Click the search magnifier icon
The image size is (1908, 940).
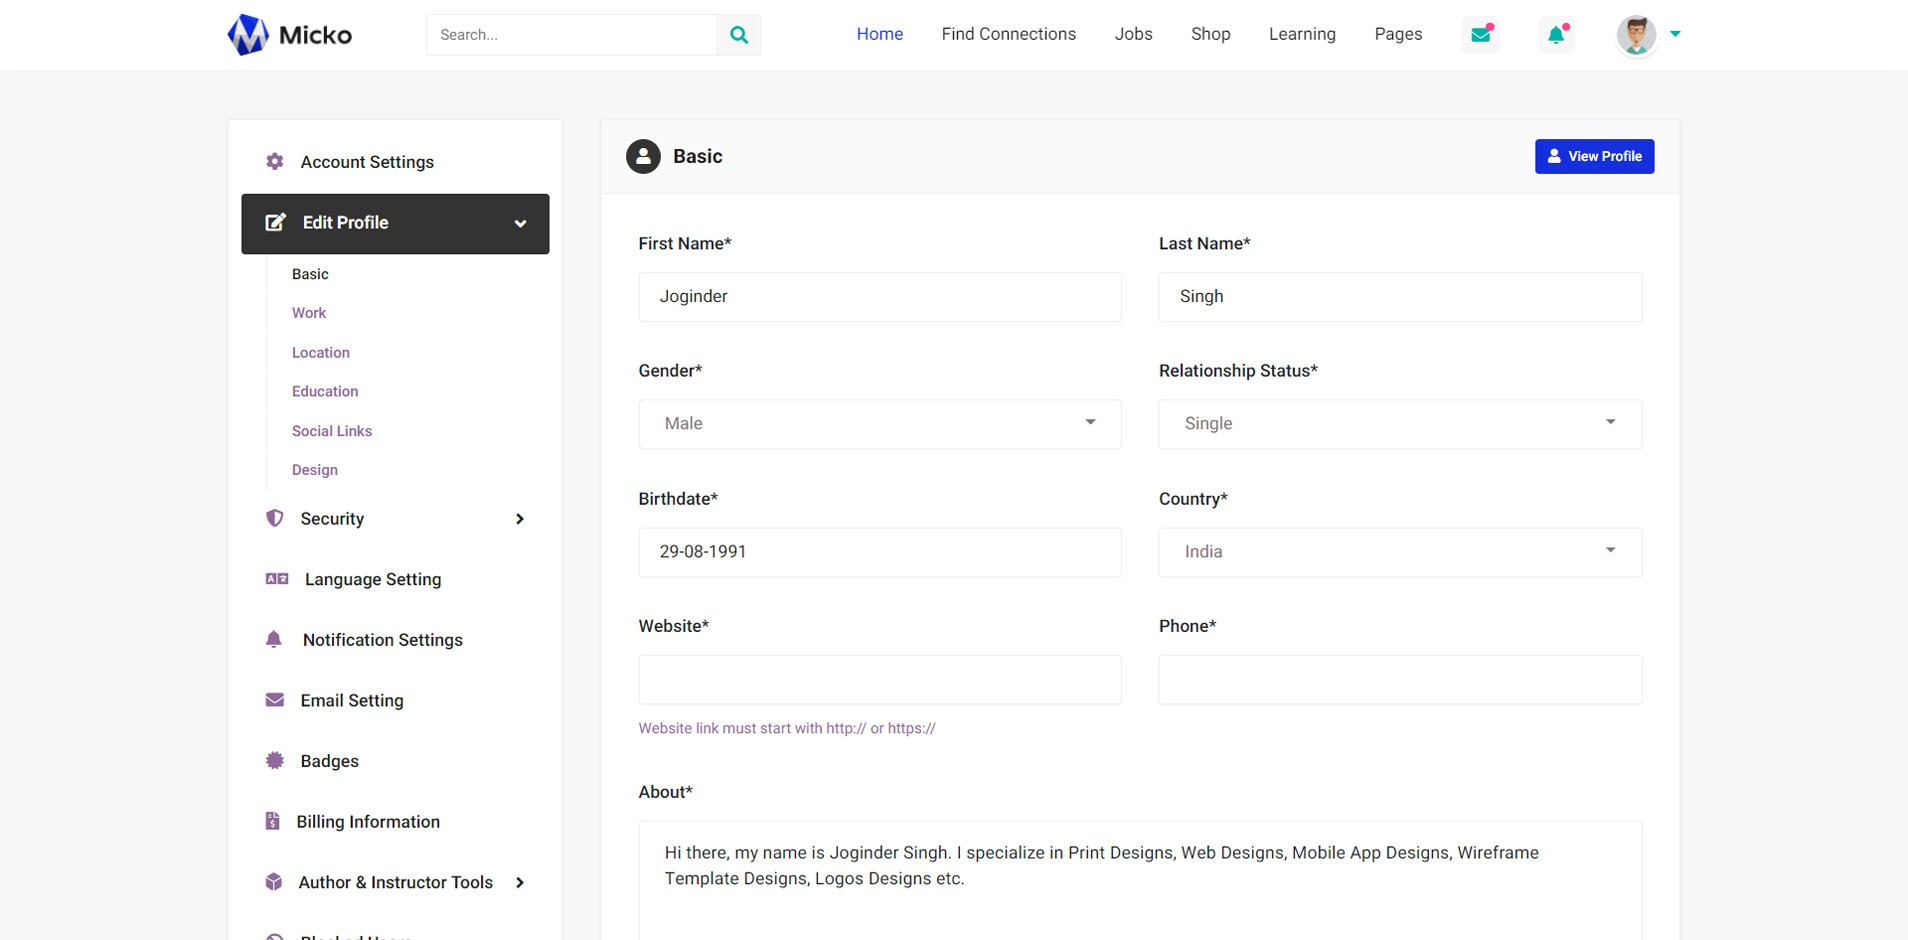pyautogui.click(x=738, y=35)
